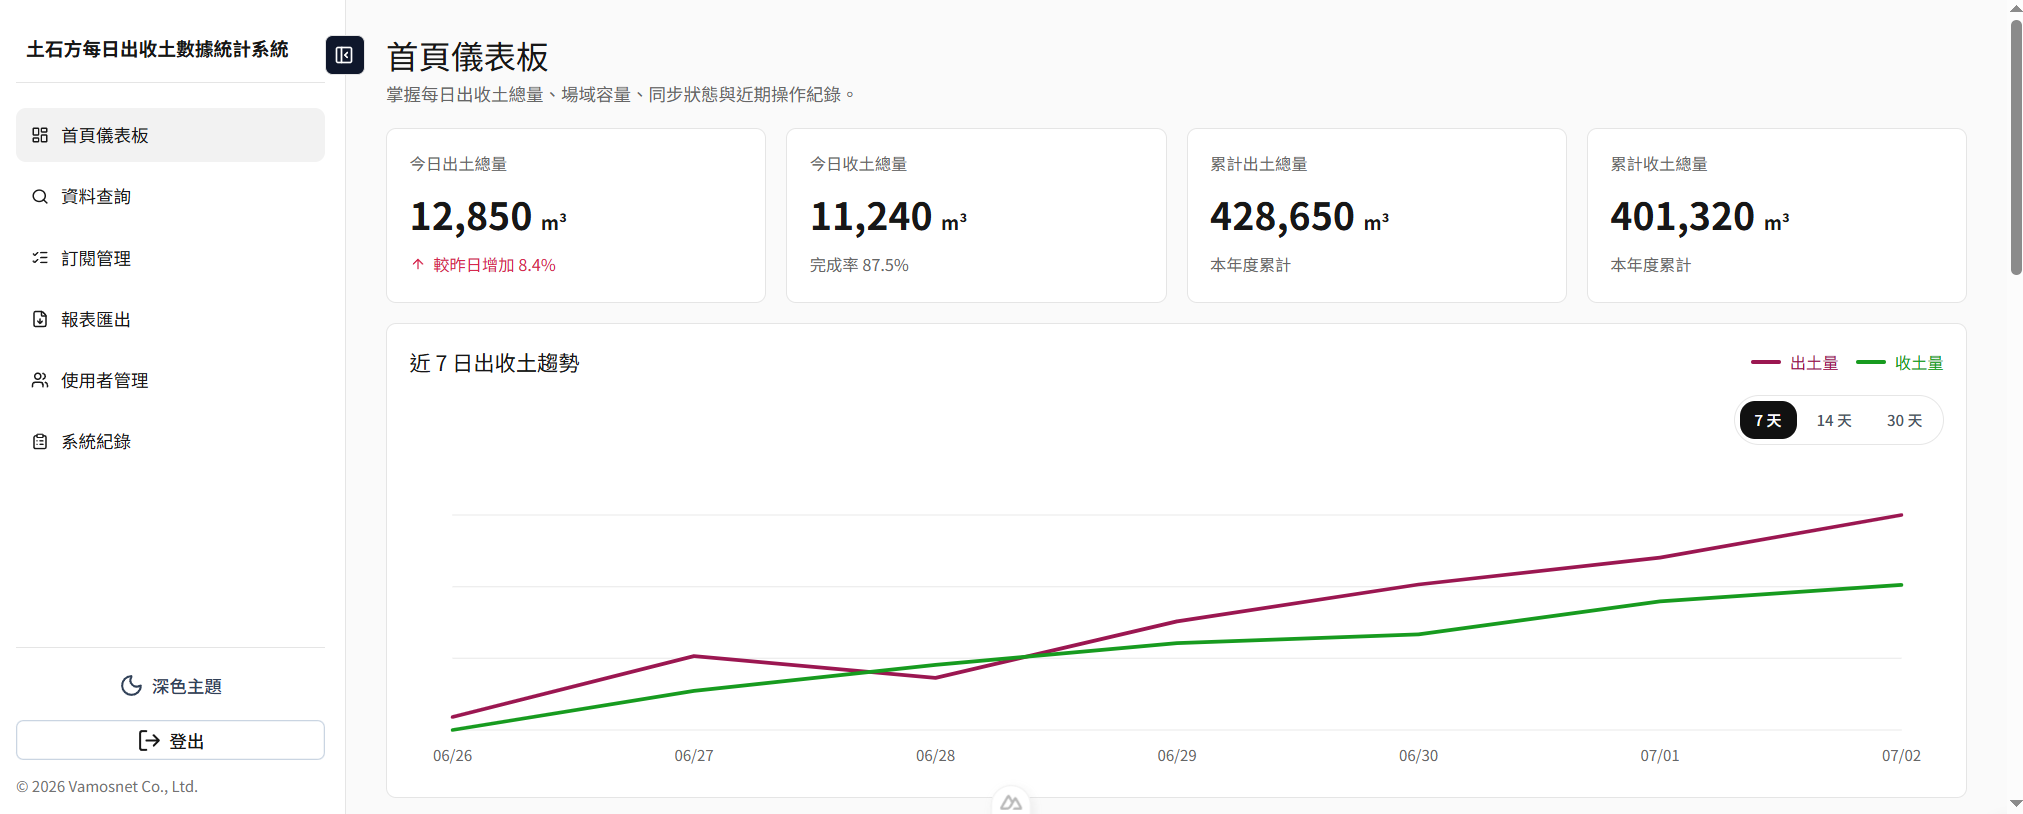Toggle 深色主題 label
Image resolution: width=2023 pixels, height=814 pixels.
point(187,686)
